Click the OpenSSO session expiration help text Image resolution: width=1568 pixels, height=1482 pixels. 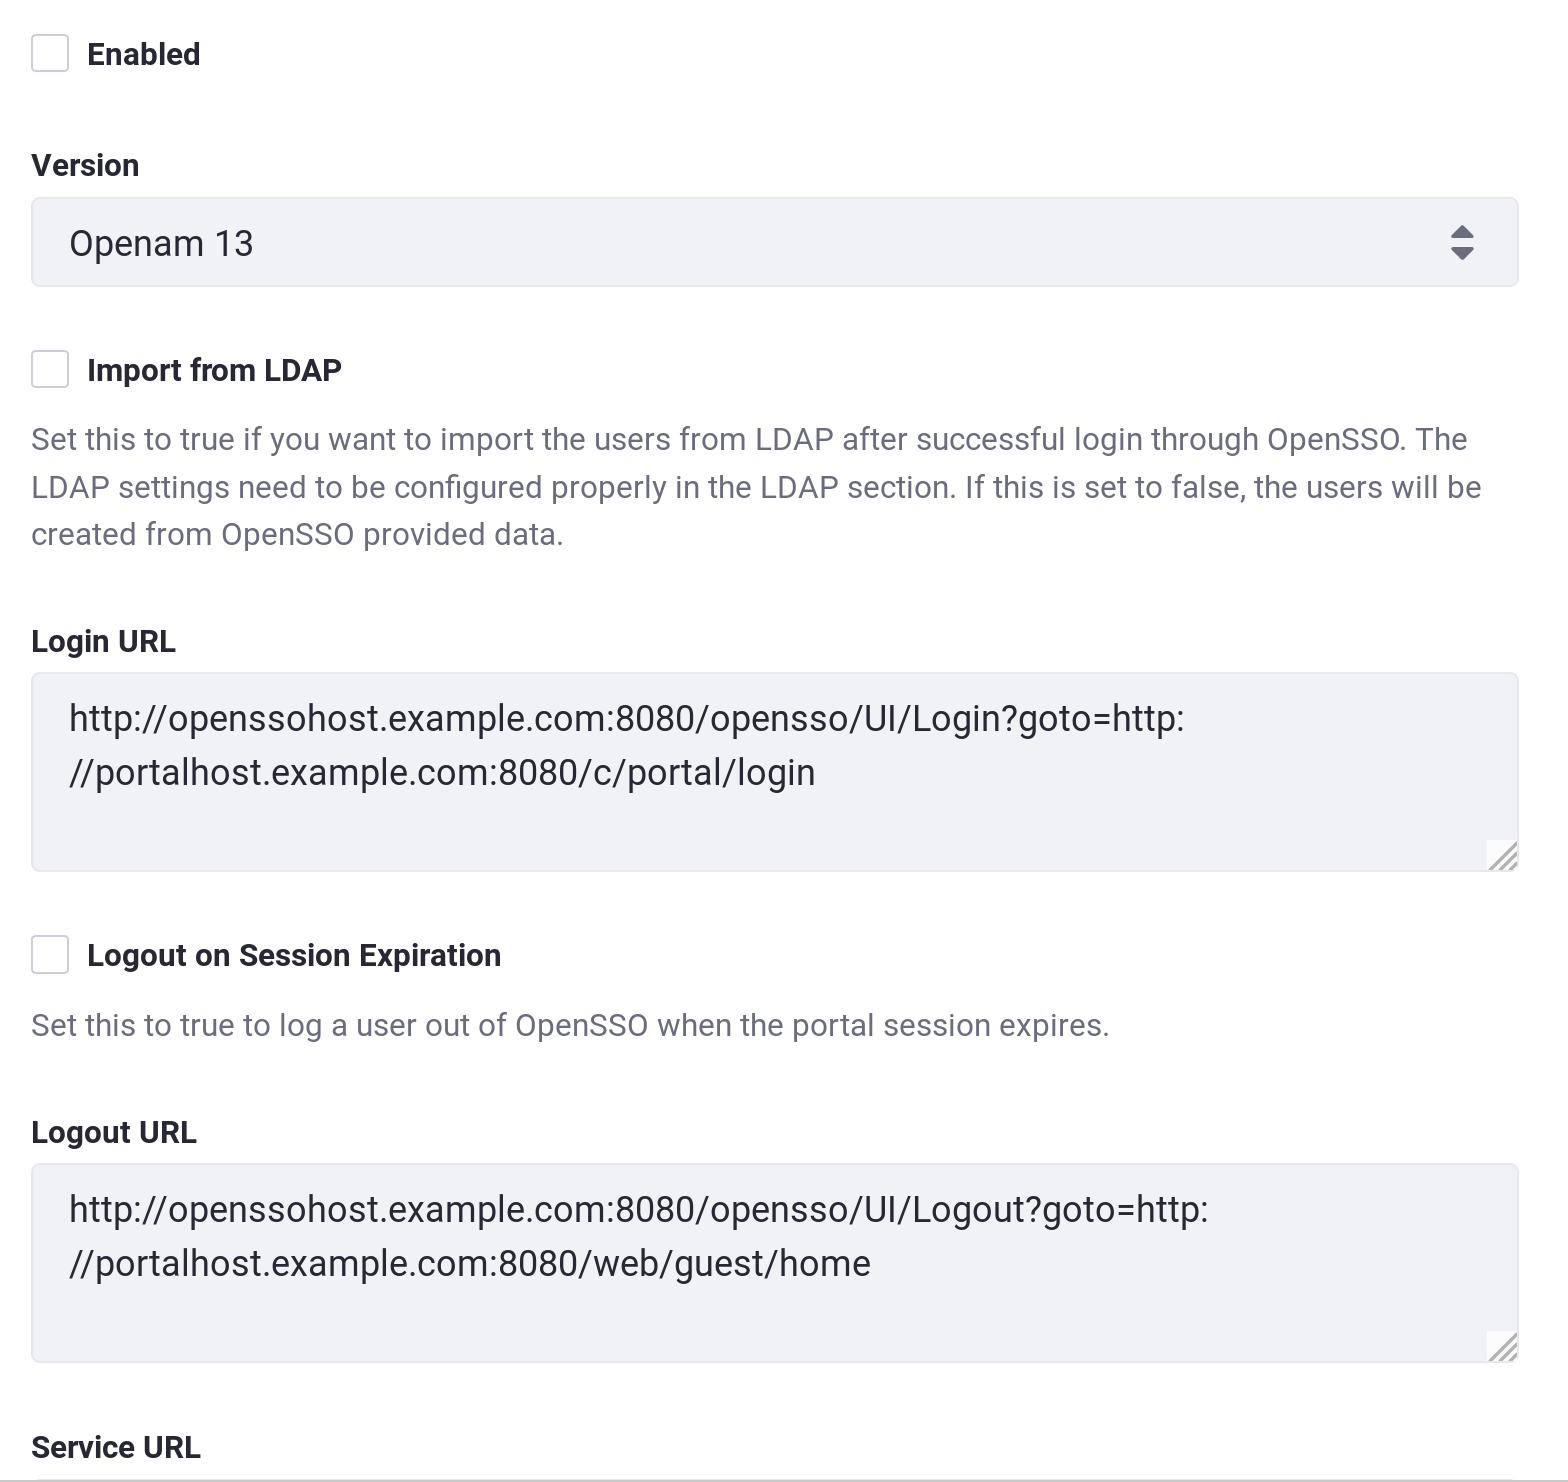[570, 1025]
